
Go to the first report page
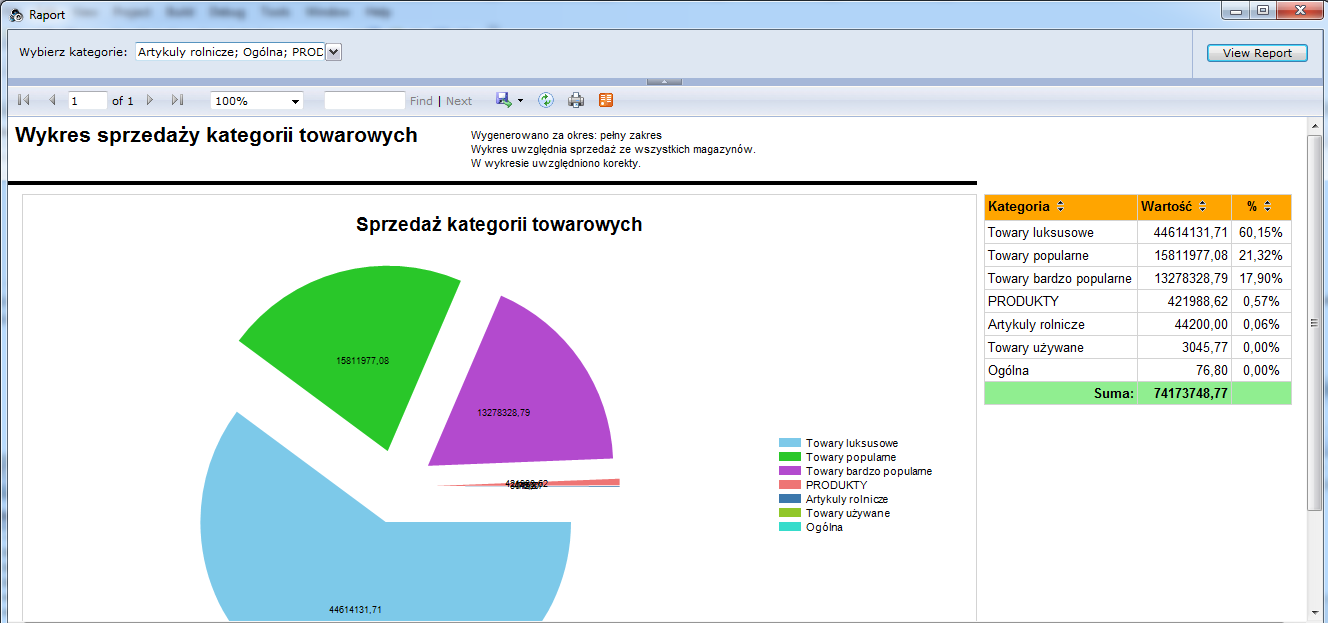24,101
